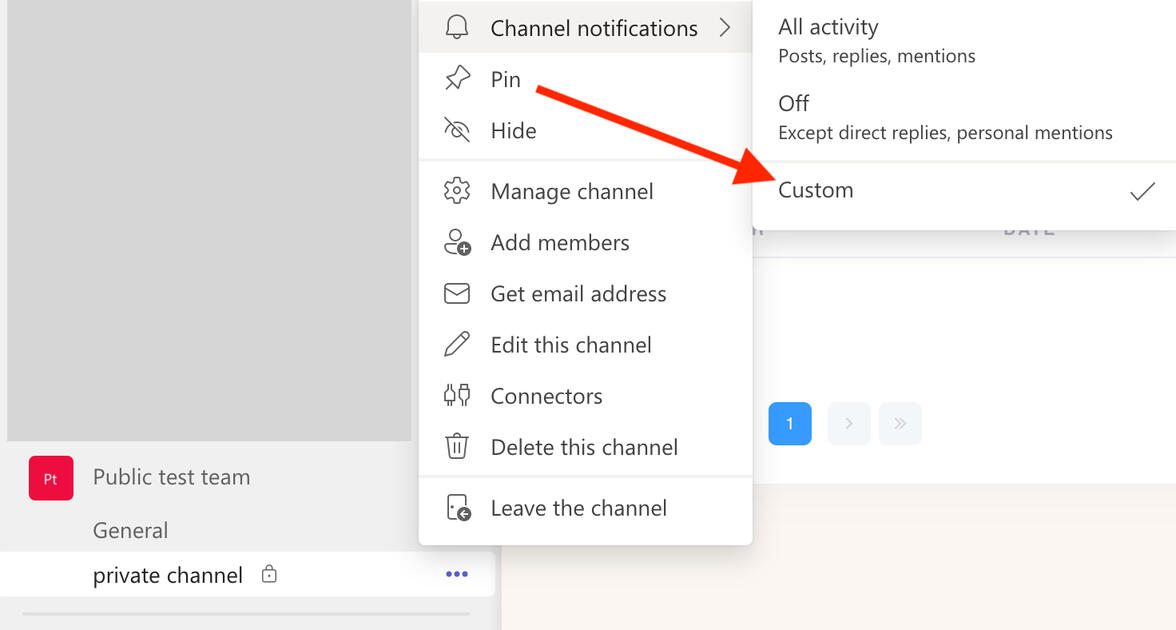Click the Get email address envelope icon
This screenshot has width=1176, height=630.
coord(456,293)
